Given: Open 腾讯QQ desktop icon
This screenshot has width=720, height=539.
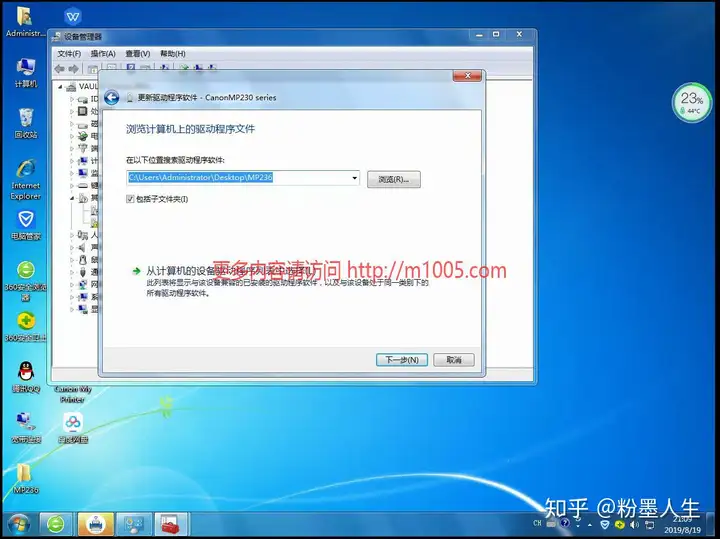Looking at the screenshot, I should (26, 376).
